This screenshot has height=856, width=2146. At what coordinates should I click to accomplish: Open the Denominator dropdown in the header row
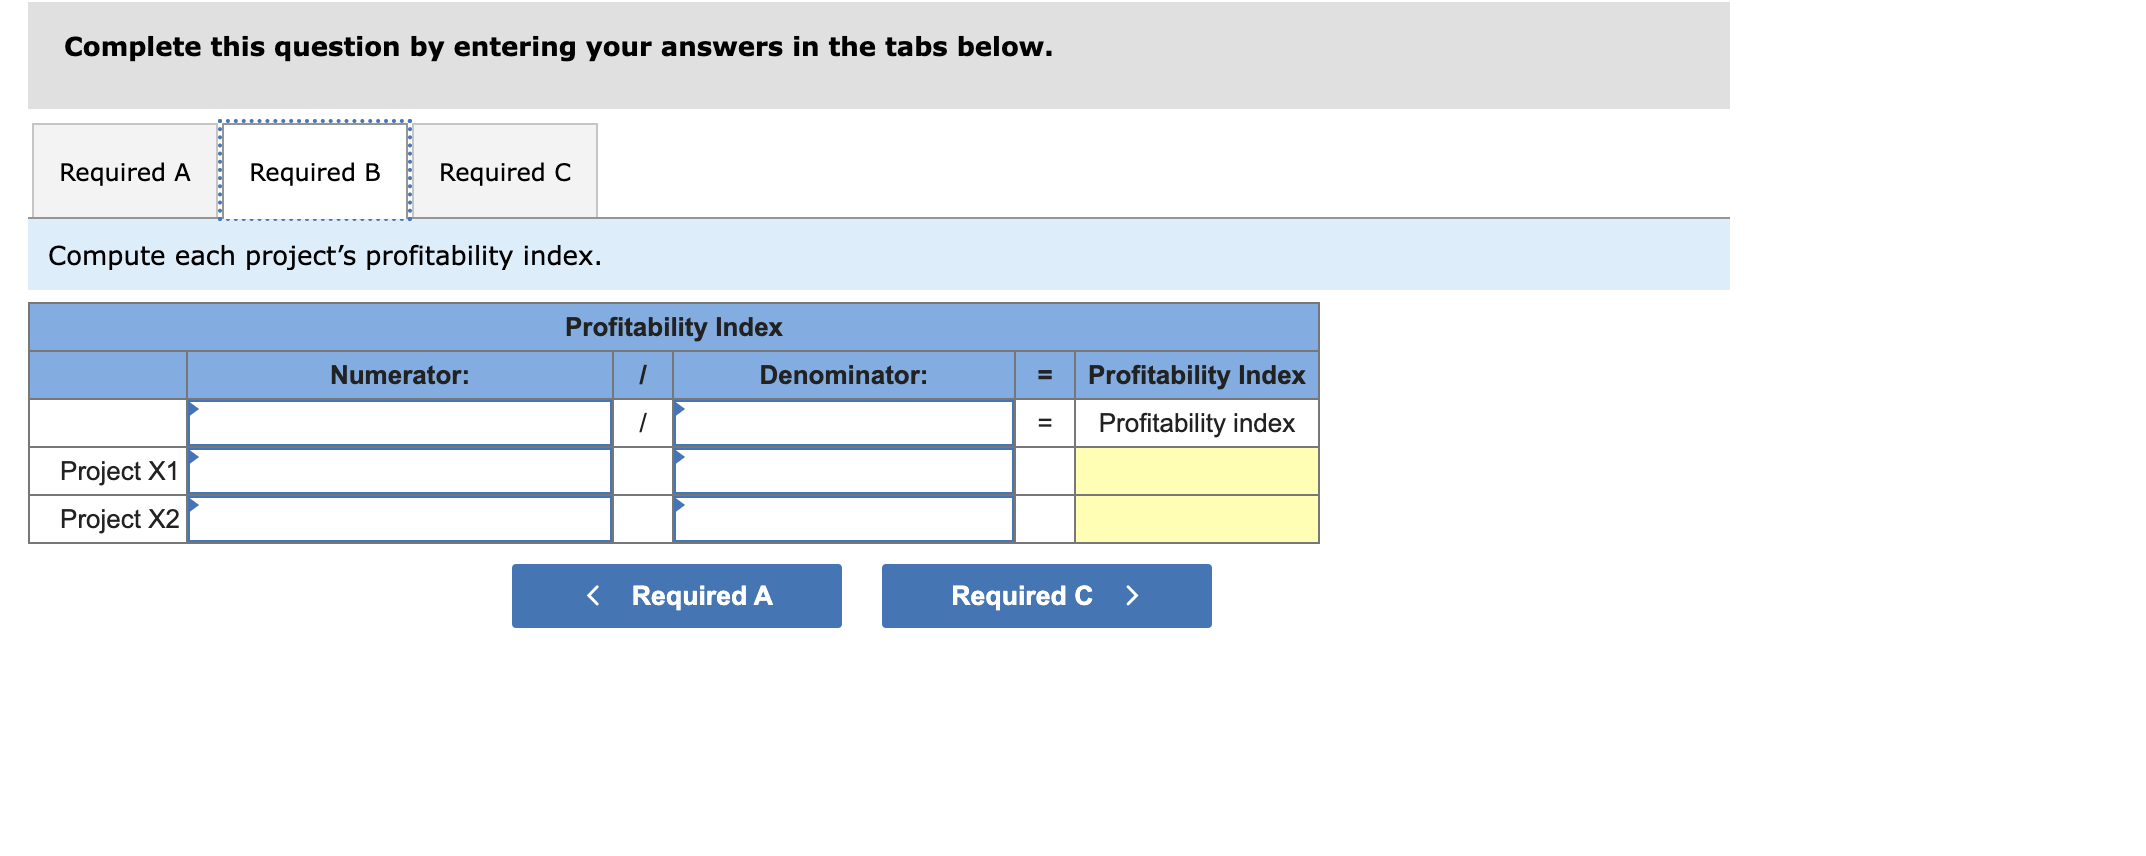point(845,422)
